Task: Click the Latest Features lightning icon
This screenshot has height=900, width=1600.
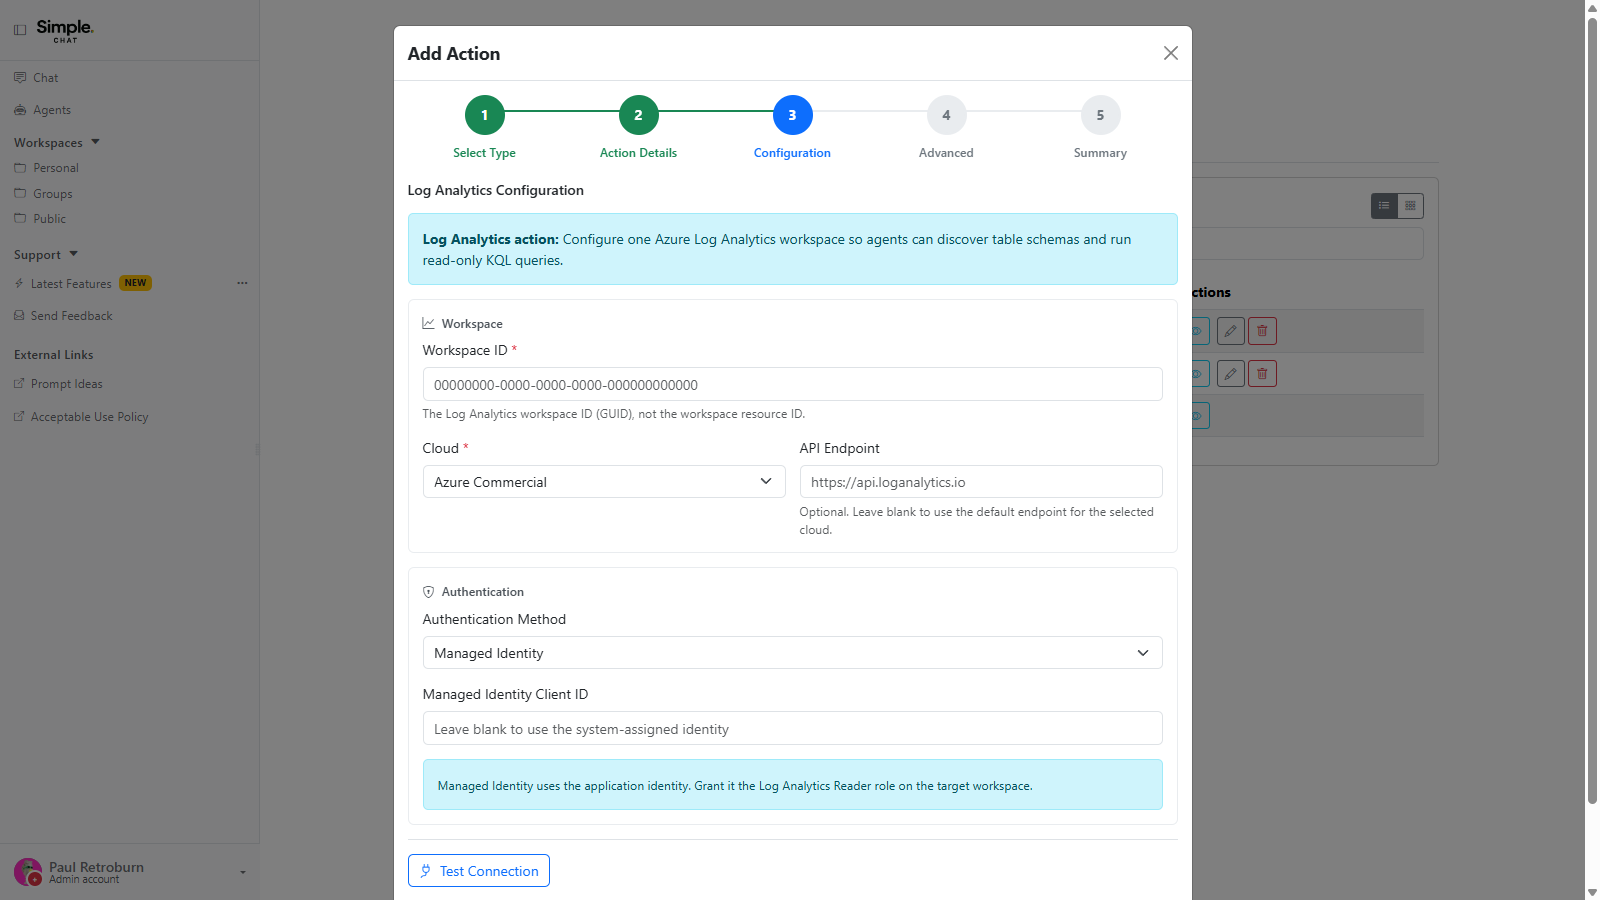Action: [x=19, y=284]
